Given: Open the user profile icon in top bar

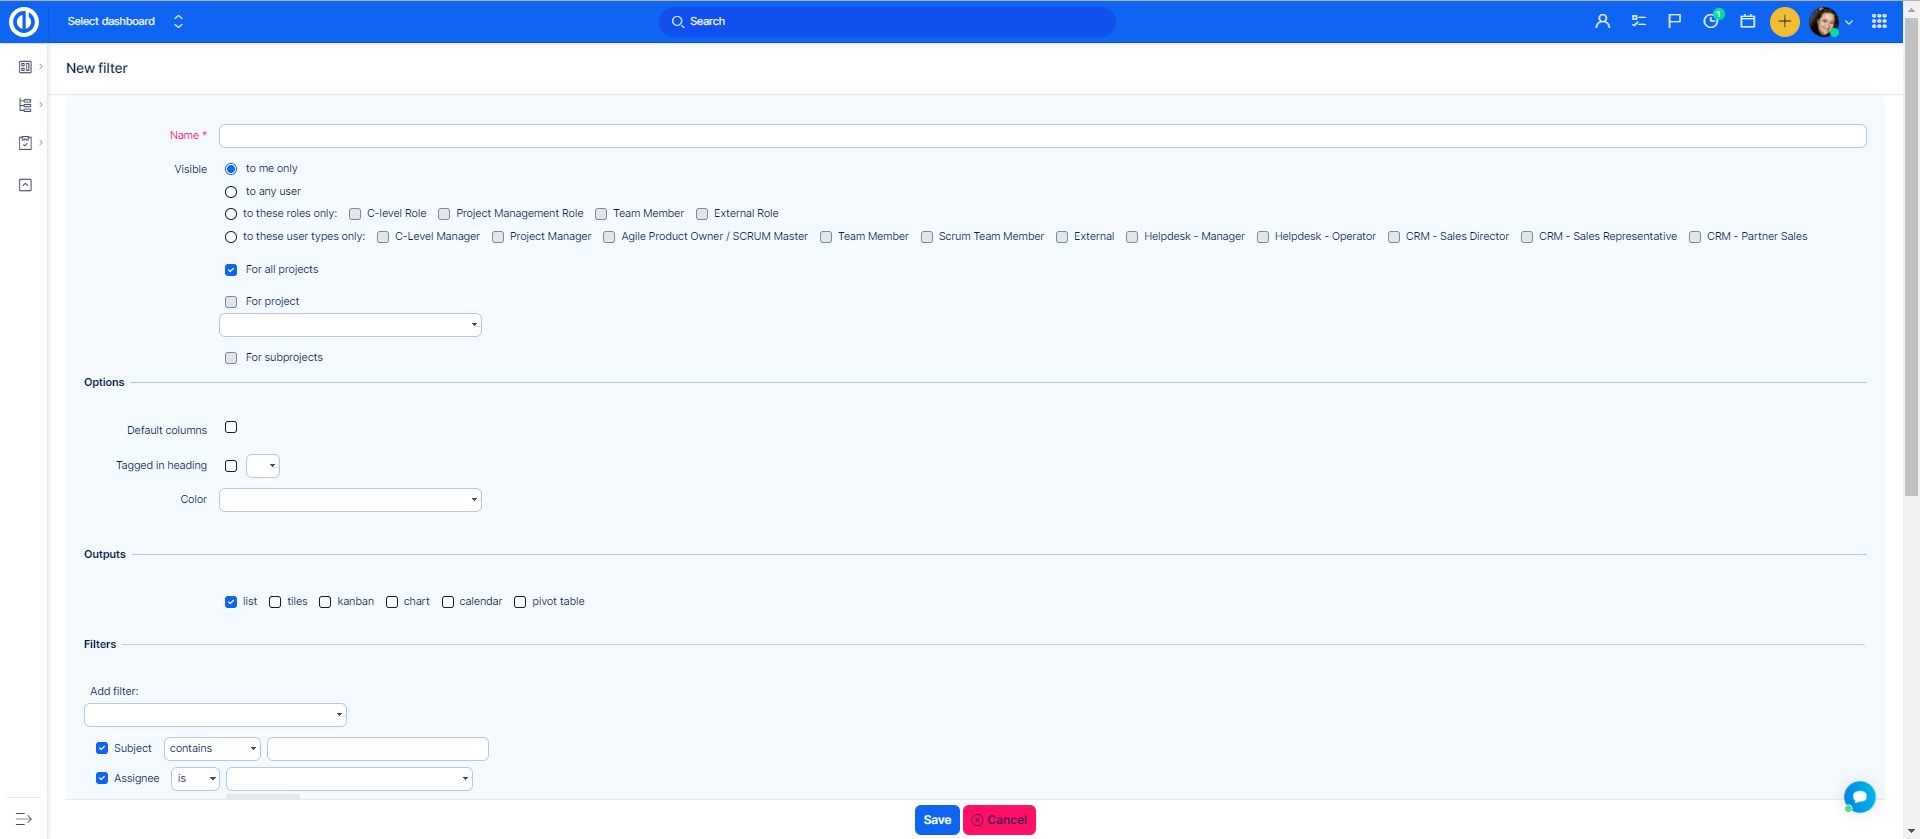Looking at the screenshot, I should pyautogui.click(x=1602, y=21).
